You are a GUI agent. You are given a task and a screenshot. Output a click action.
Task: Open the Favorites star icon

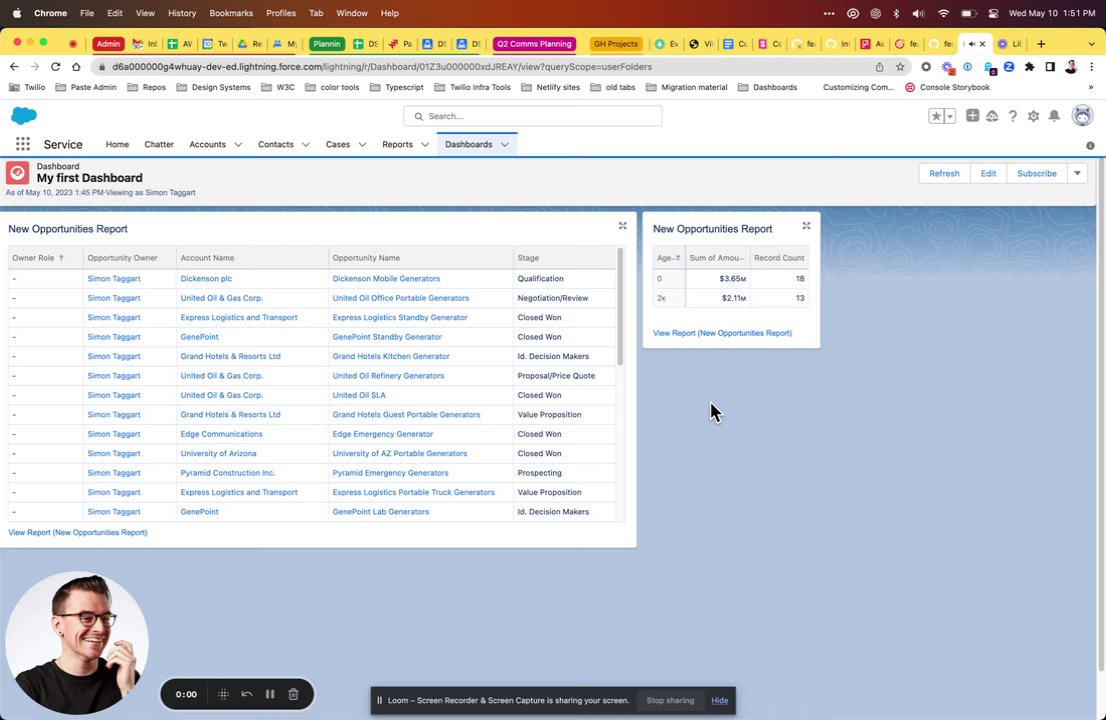[936, 116]
